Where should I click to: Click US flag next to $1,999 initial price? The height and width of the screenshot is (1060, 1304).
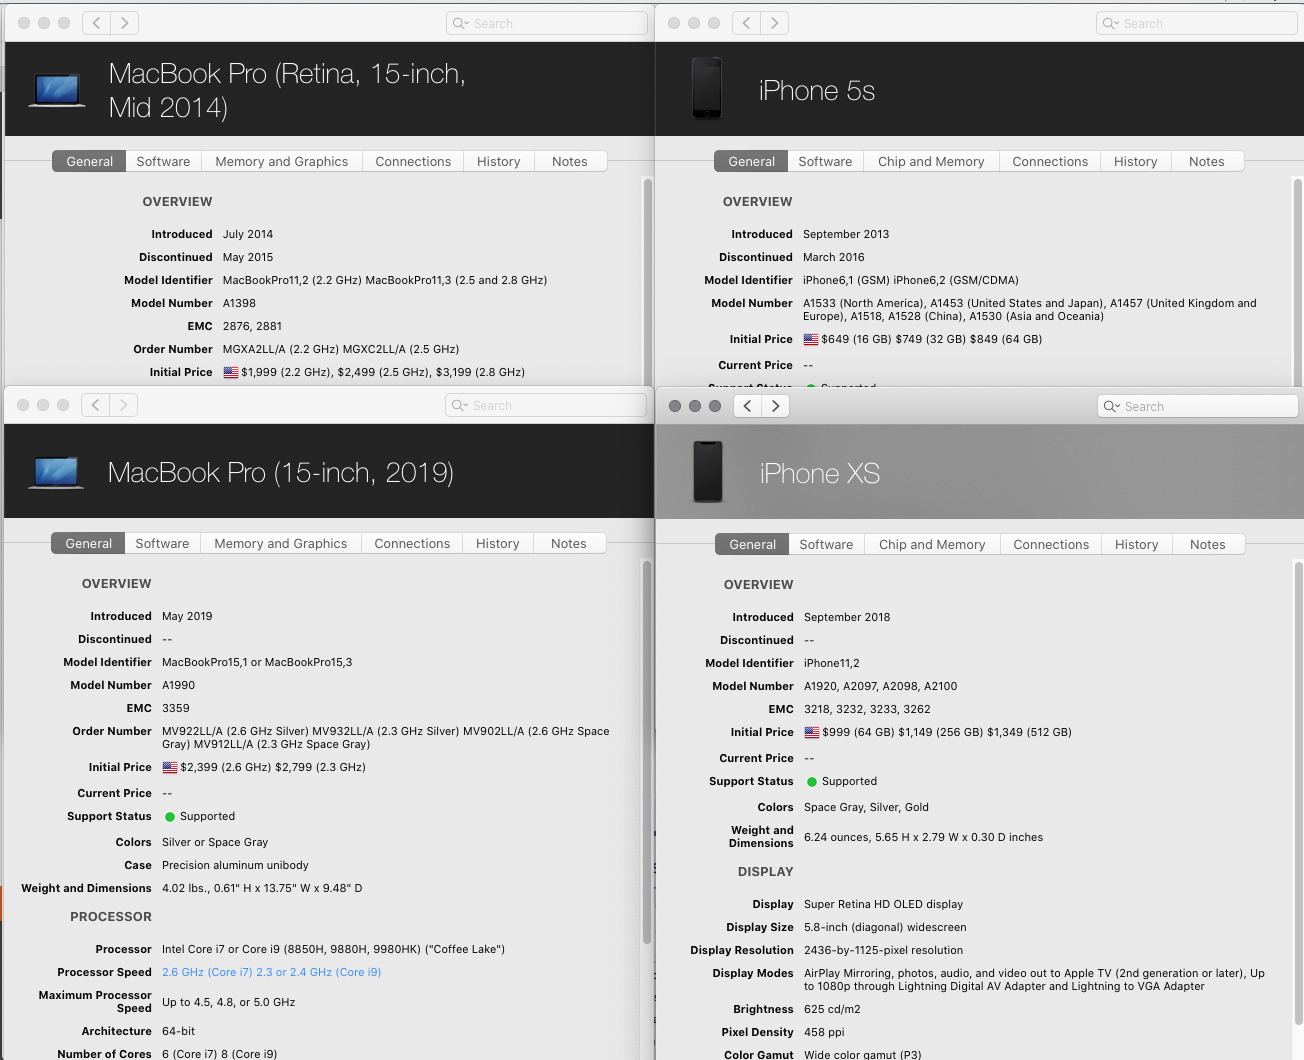click(231, 372)
